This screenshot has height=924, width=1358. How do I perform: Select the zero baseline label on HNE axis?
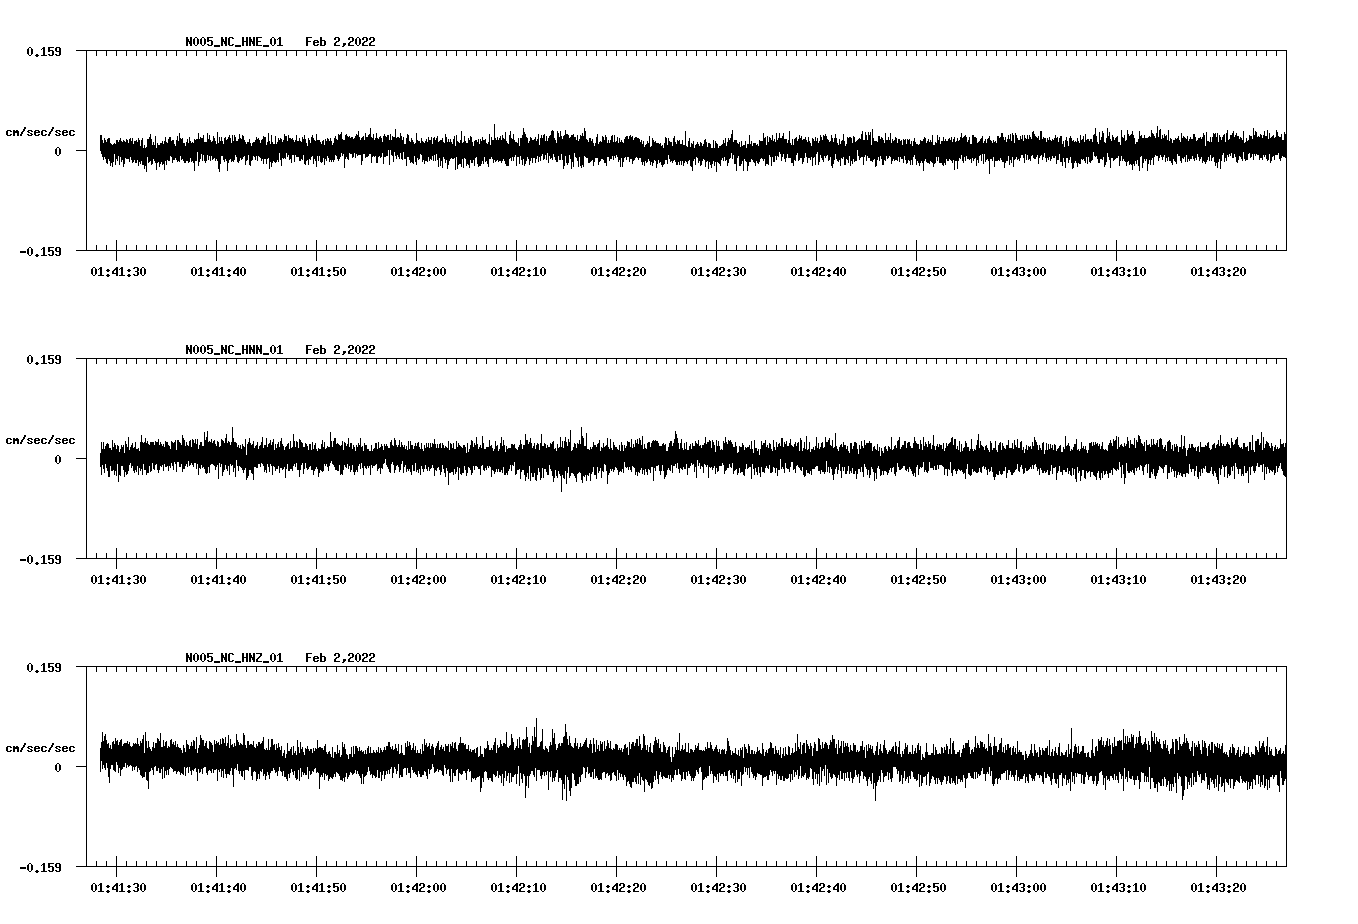click(x=58, y=152)
